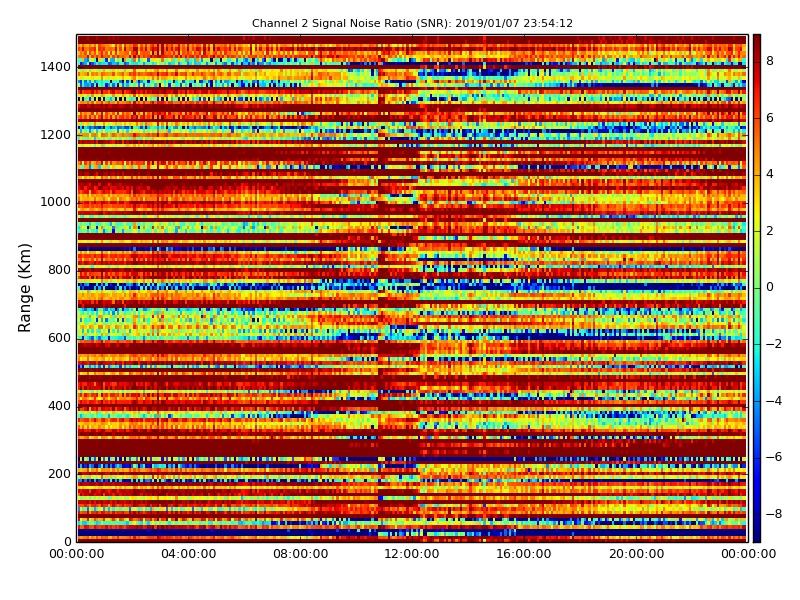Click the 800 range tick label

pyautogui.click(x=59, y=270)
